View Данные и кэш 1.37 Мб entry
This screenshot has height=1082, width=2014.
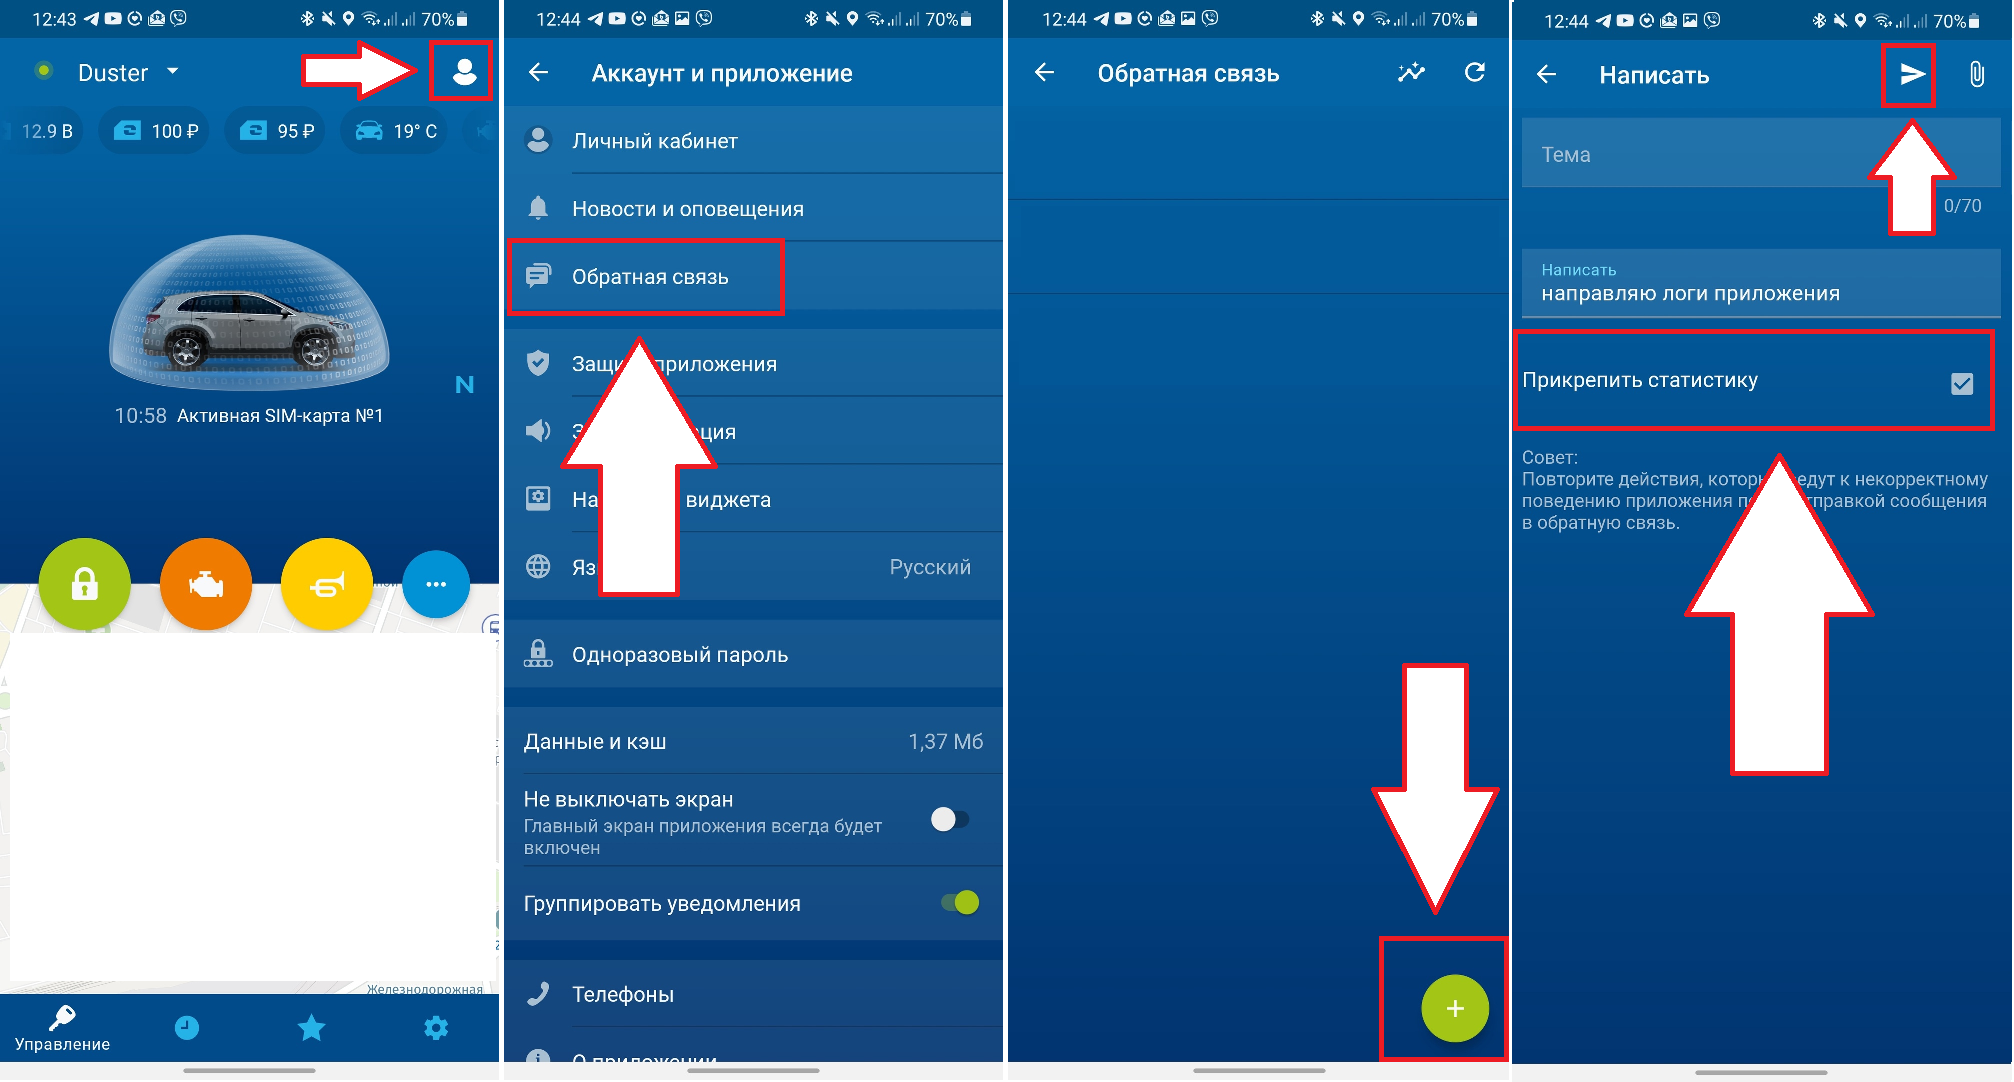tap(755, 742)
